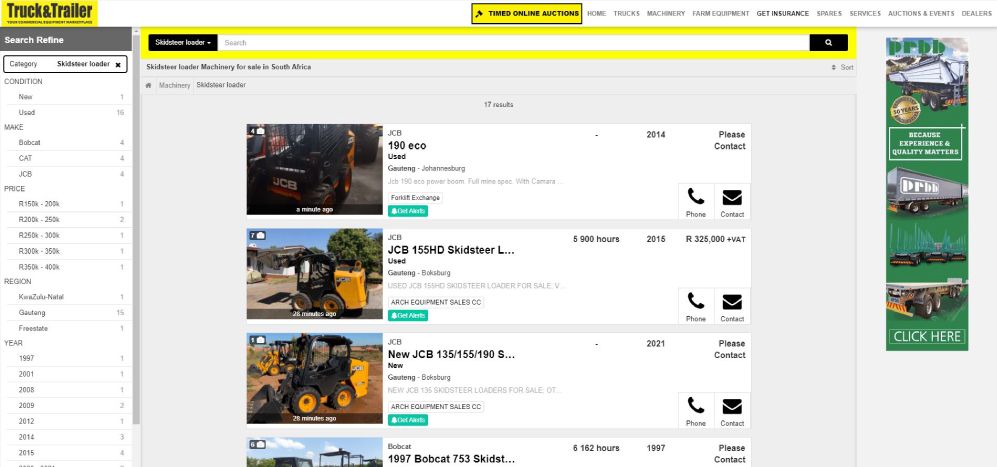Screen dimensions: 997x467
Task: Click the home icon in breadcrumb
Action: [x=148, y=85]
